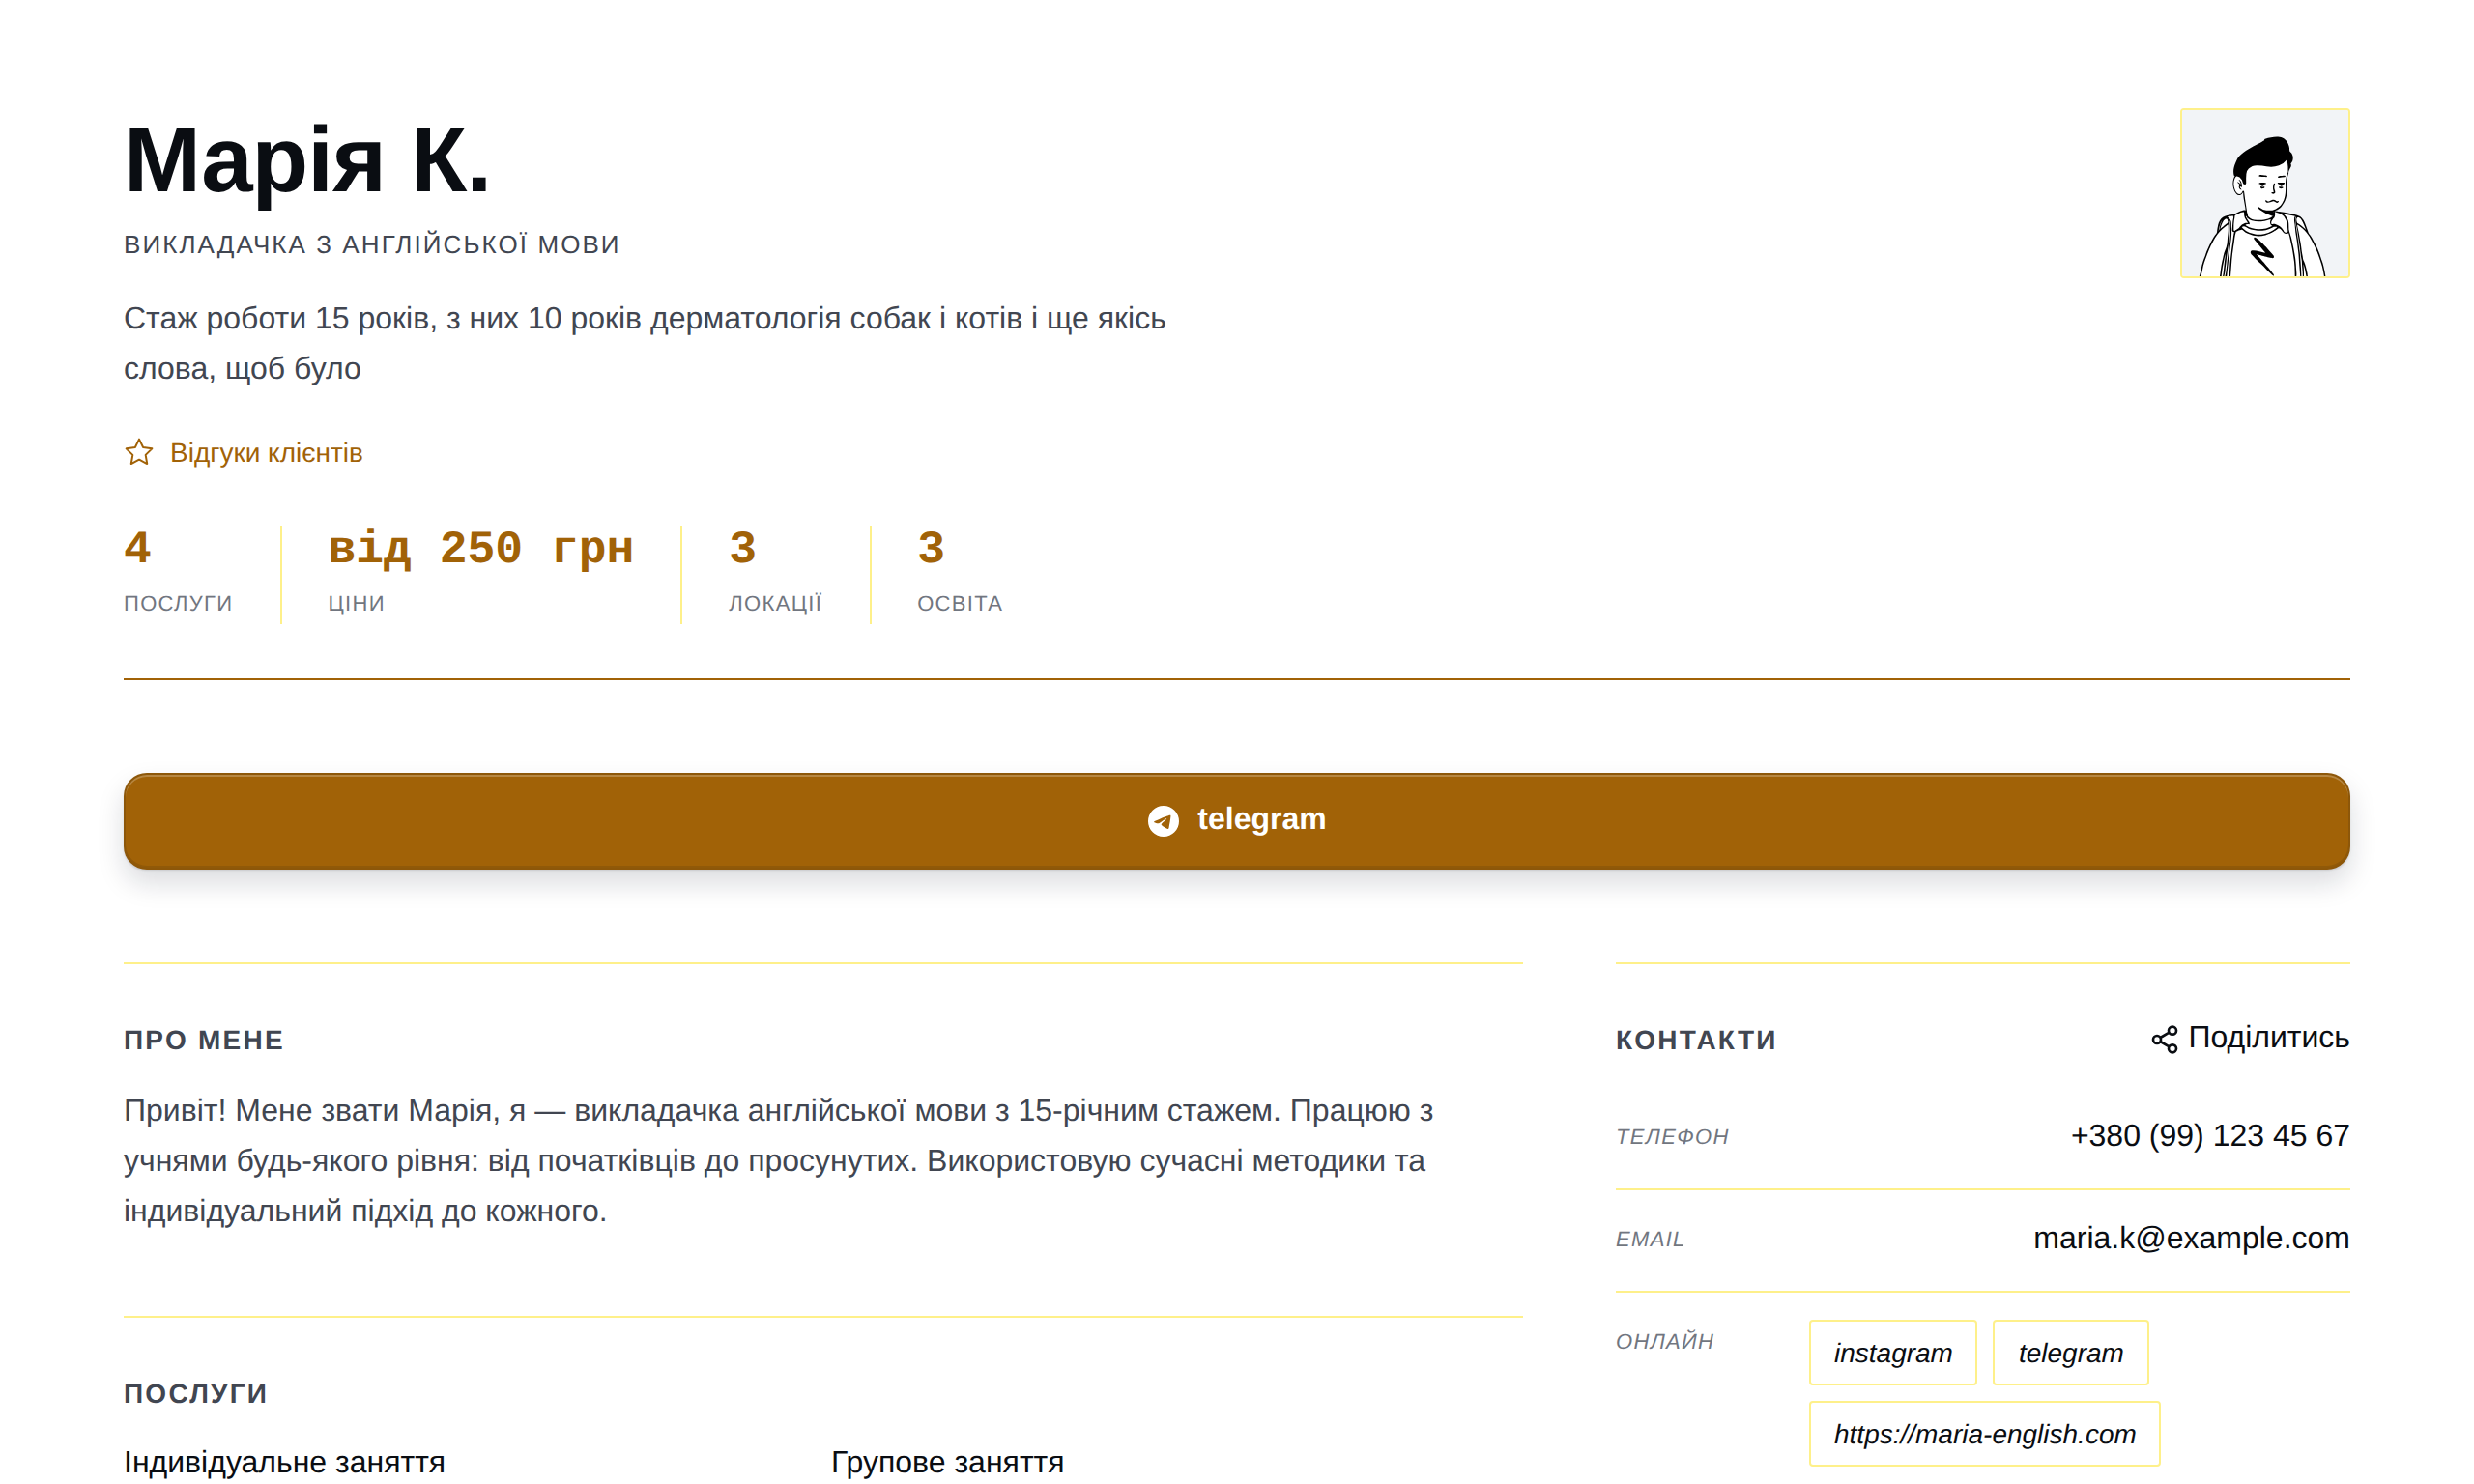Click the КОНТАКТИ section heading
Viewport: 2474px width, 1484px height.
[x=1696, y=1040]
